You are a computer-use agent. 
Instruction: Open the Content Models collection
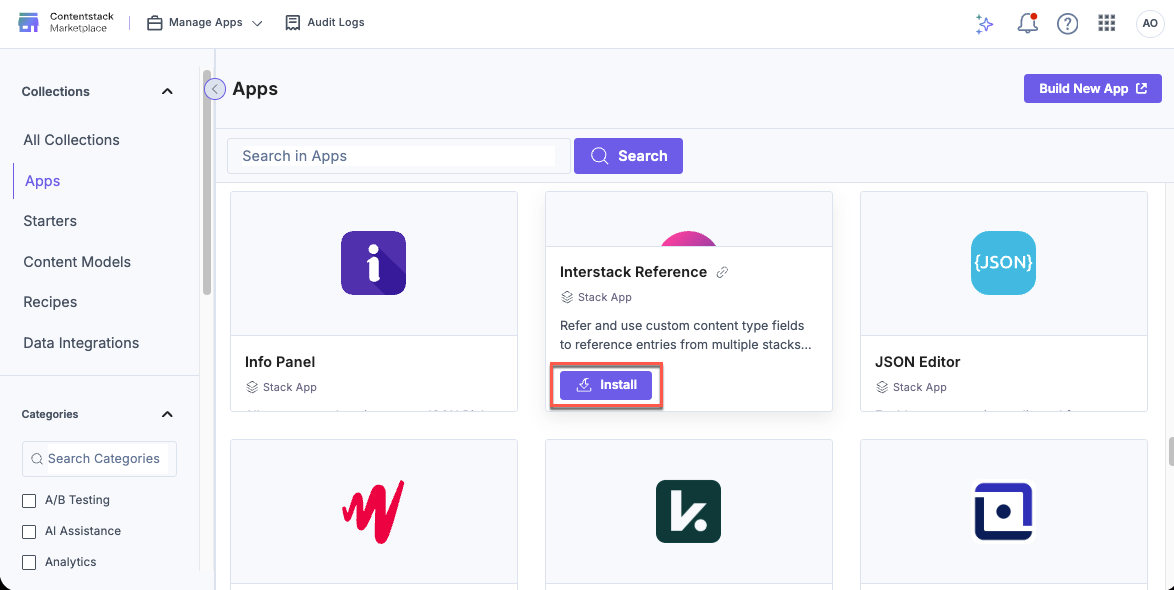77,262
